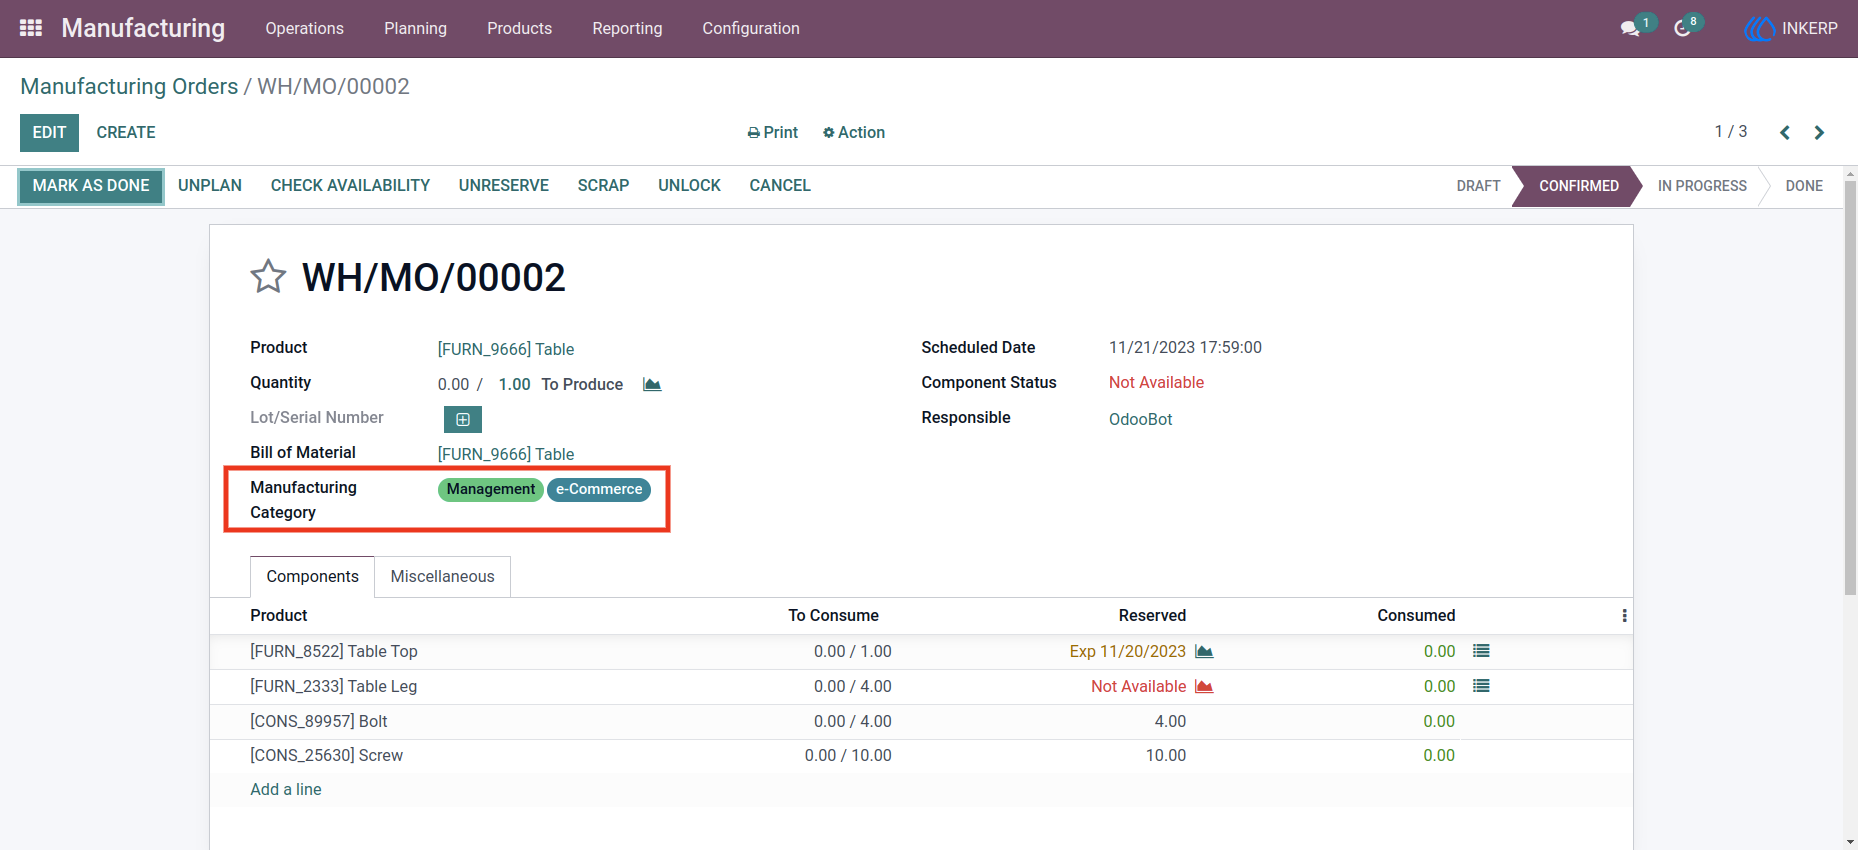Screen dimensions: 1858x850
Task: Click Add a line link
Action: [x=286, y=790]
